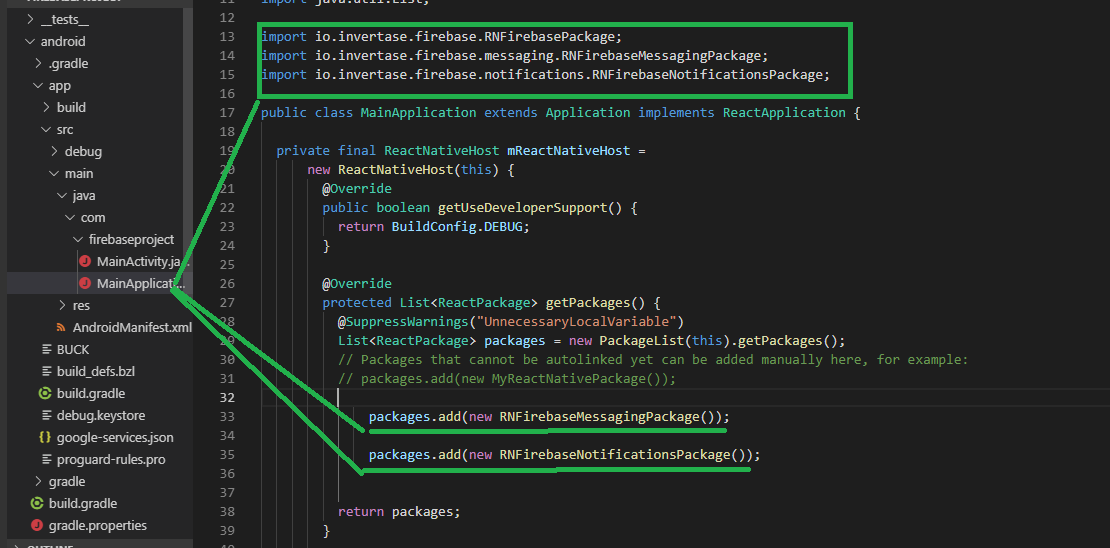Click packages.add RNFirebaseMessagingPackage on line 33
This screenshot has height=548, width=1110.
click(x=549, y=417)
